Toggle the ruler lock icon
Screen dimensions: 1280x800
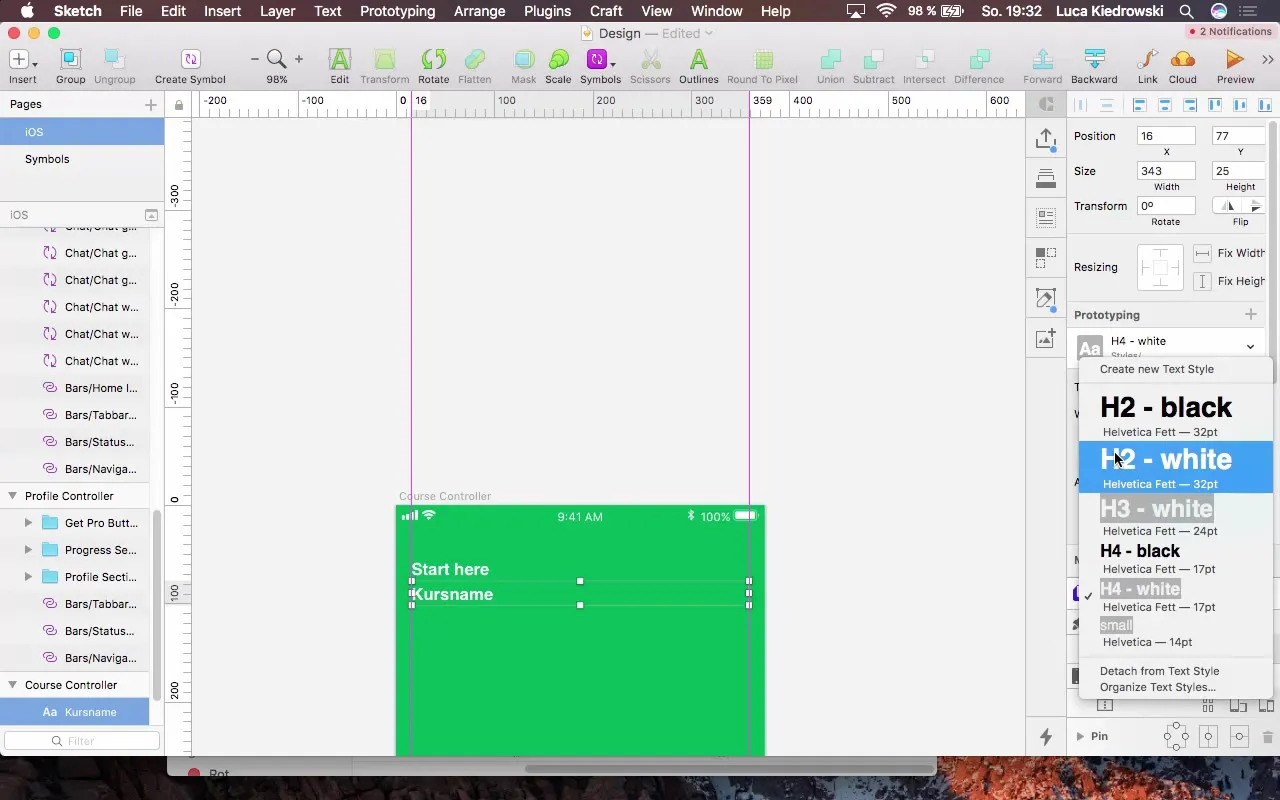pos(179,104)
